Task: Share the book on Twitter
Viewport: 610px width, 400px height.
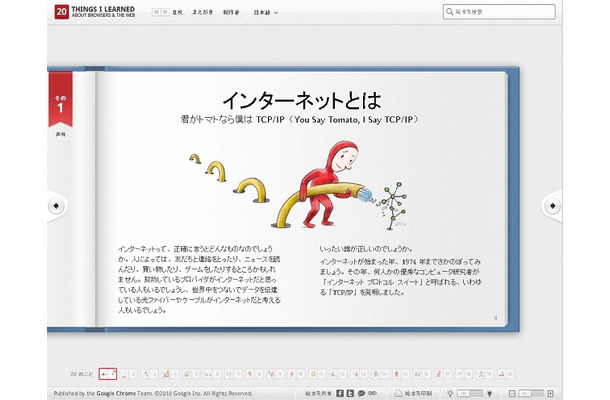Action: tap(351, 393)
